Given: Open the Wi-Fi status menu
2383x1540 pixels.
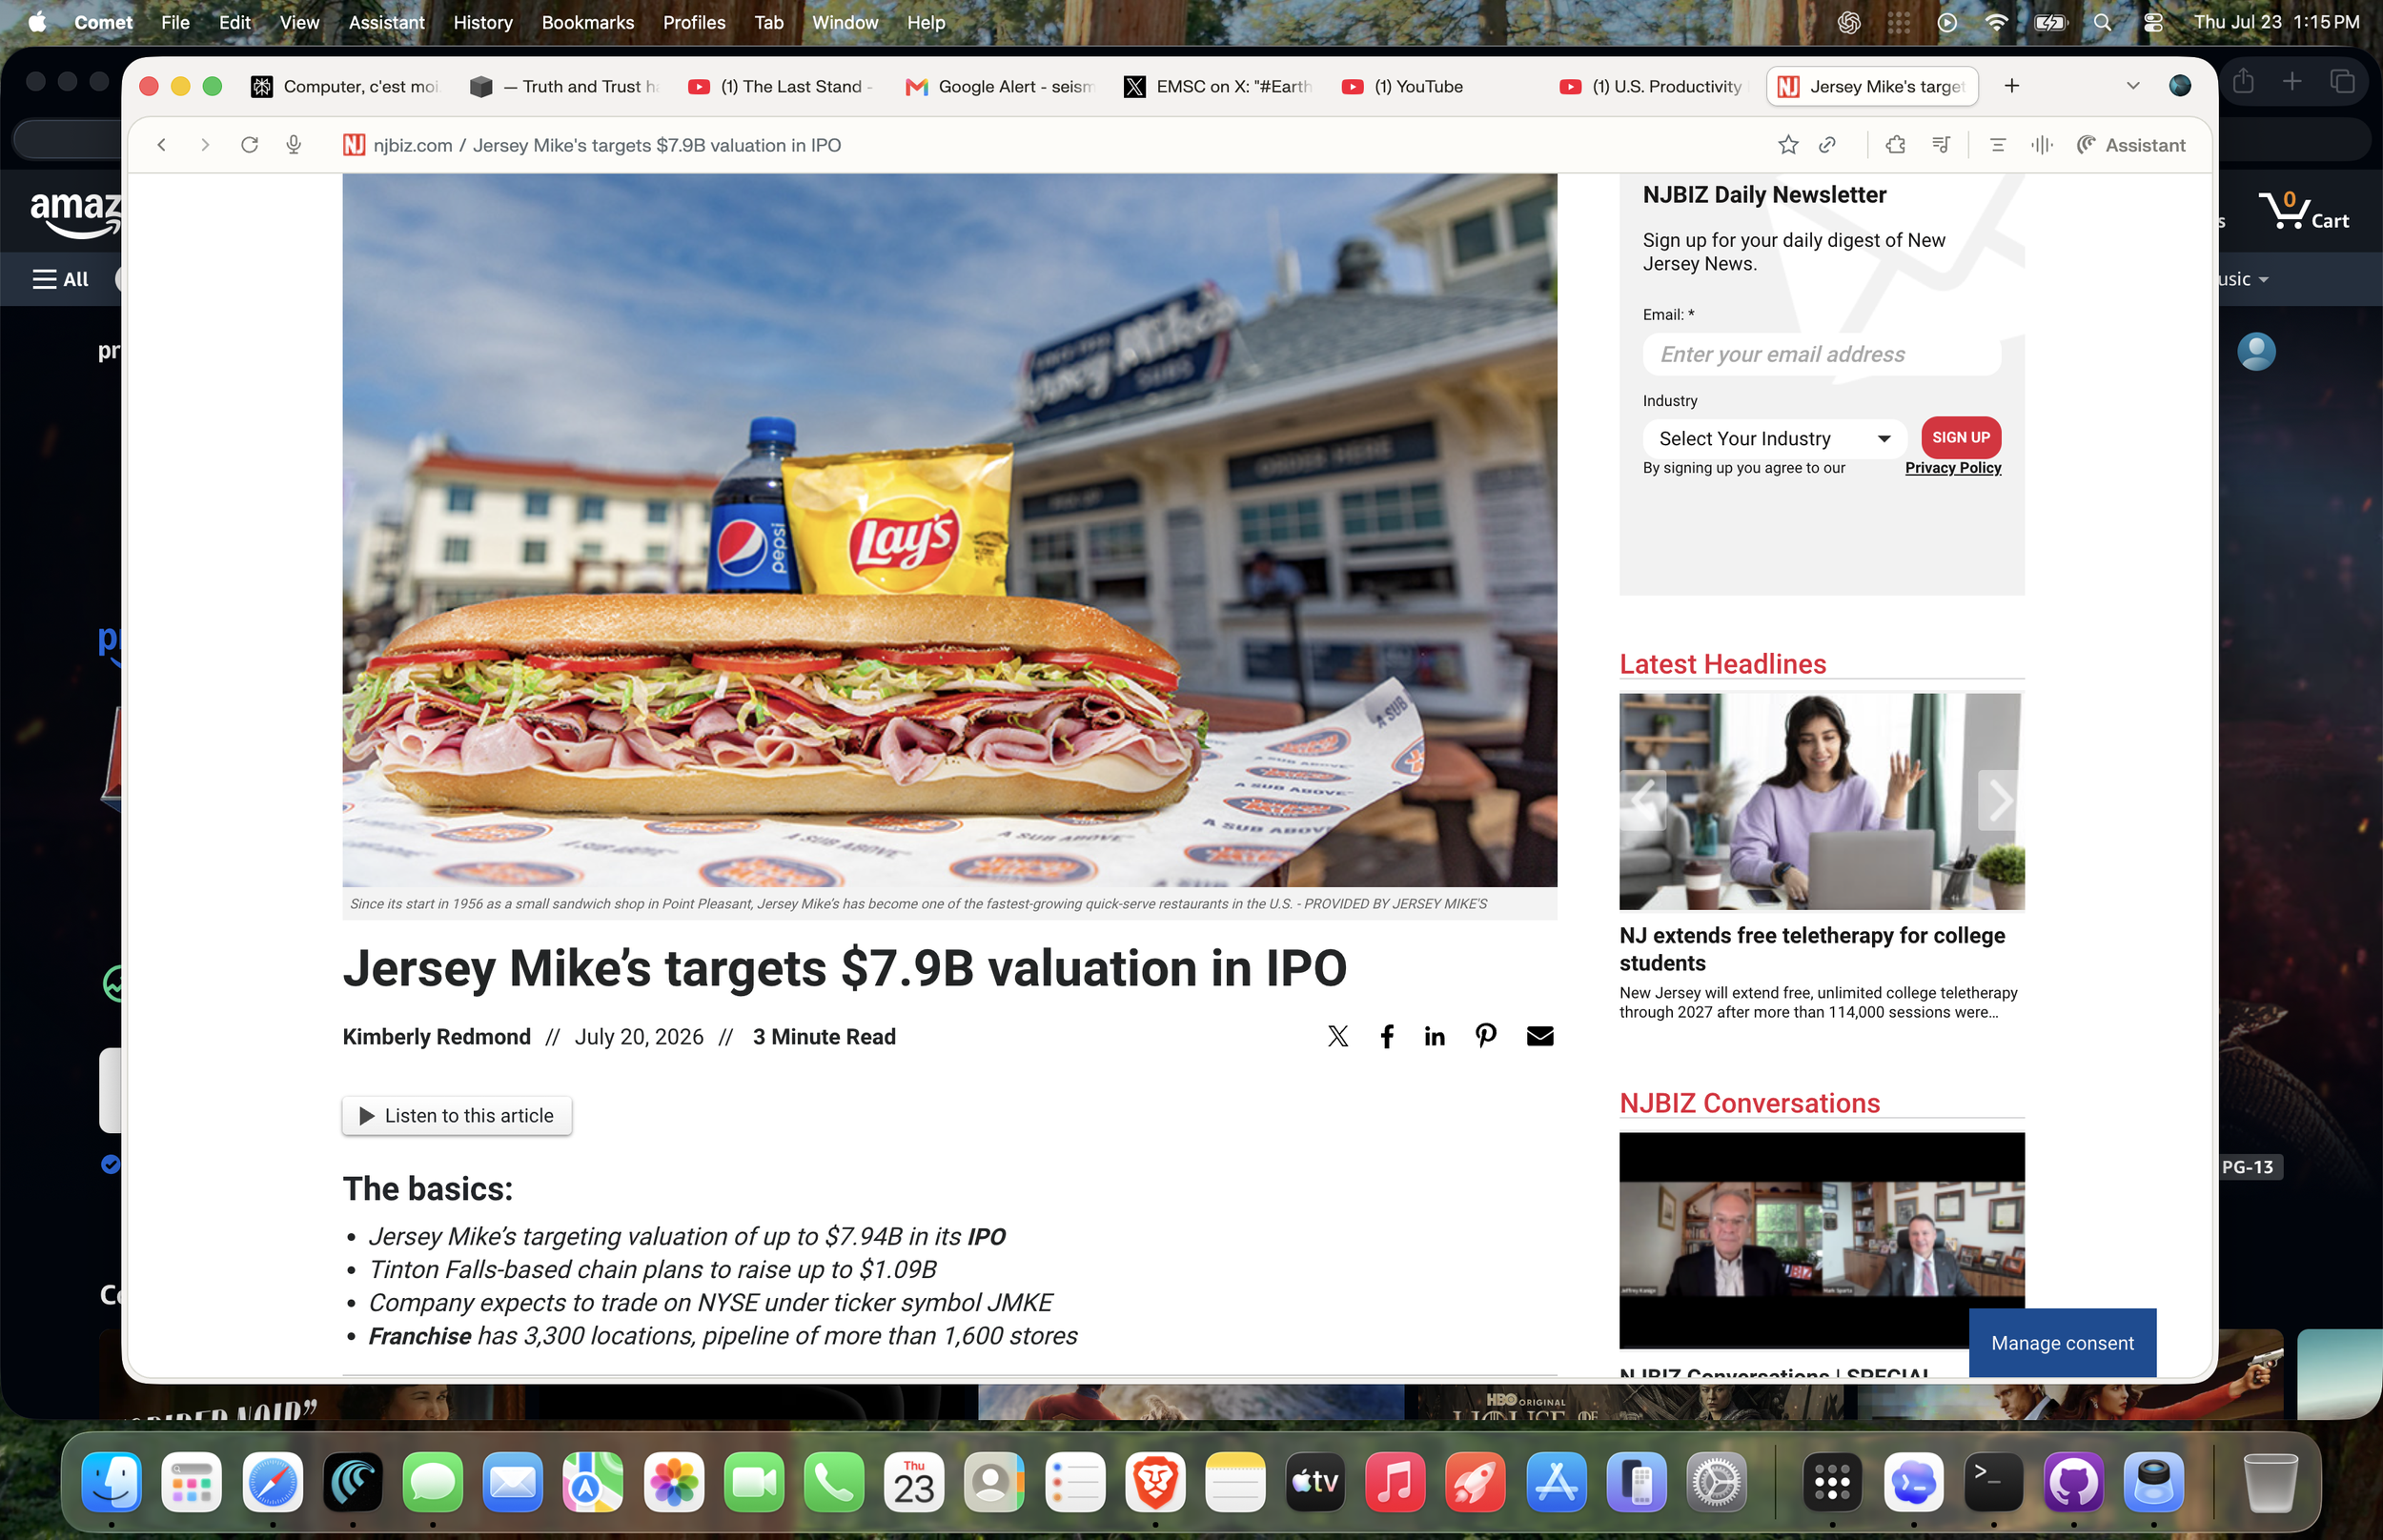Looking at the screenshot, I should tap(1996, 22).
